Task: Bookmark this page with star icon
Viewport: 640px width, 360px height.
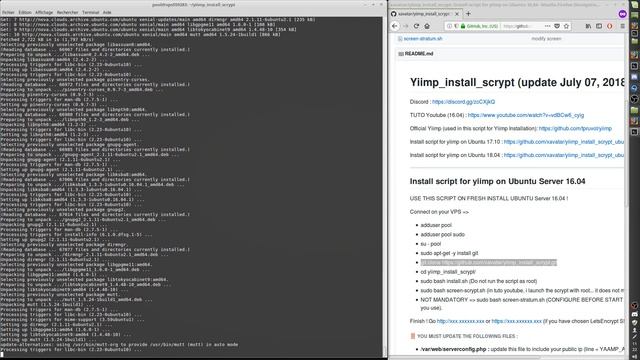Action: (x=566, y=26)
